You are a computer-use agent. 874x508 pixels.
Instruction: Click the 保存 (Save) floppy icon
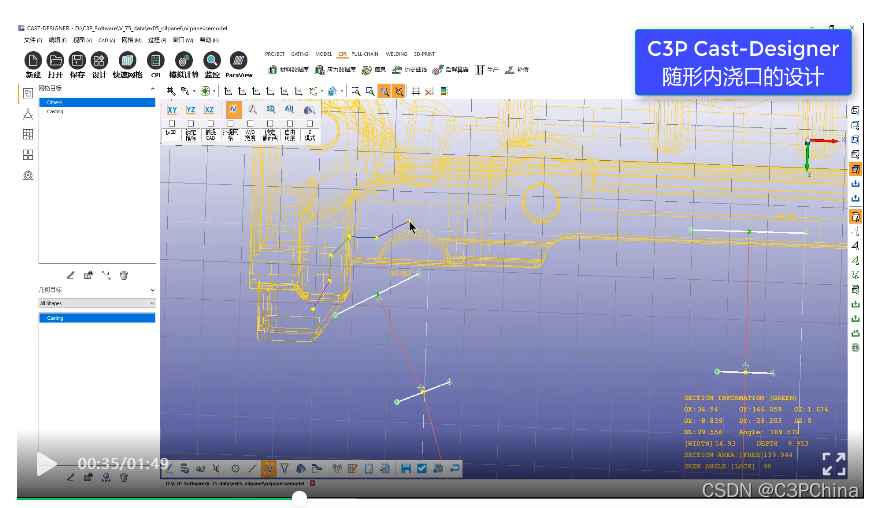tap(77, 60)
